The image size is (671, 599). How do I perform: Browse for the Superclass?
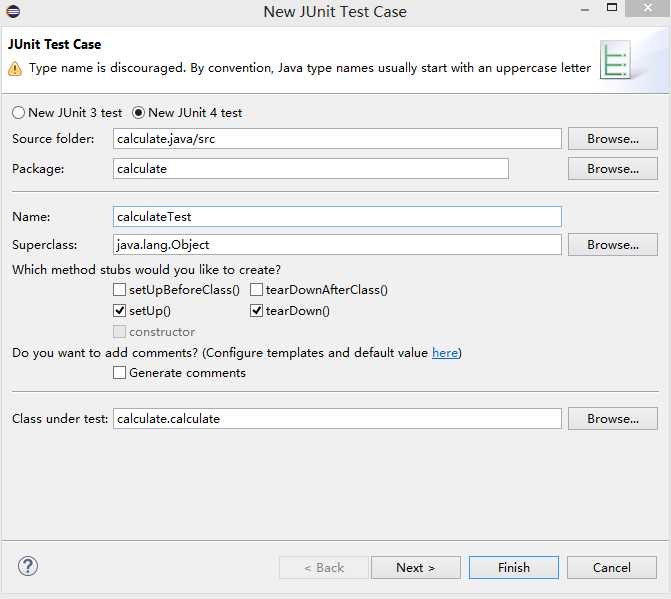pos(613,245)
